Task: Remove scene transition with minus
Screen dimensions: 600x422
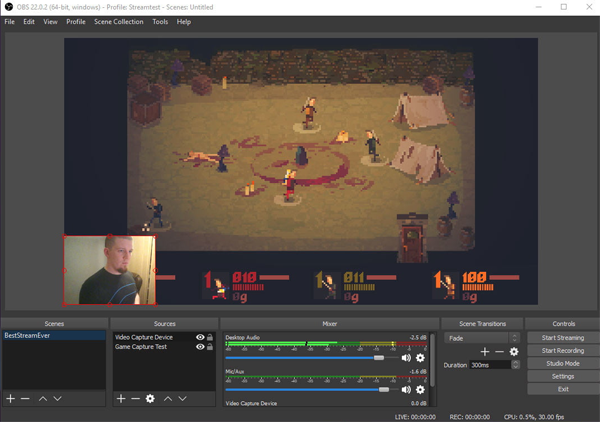Action: [499, 351]
